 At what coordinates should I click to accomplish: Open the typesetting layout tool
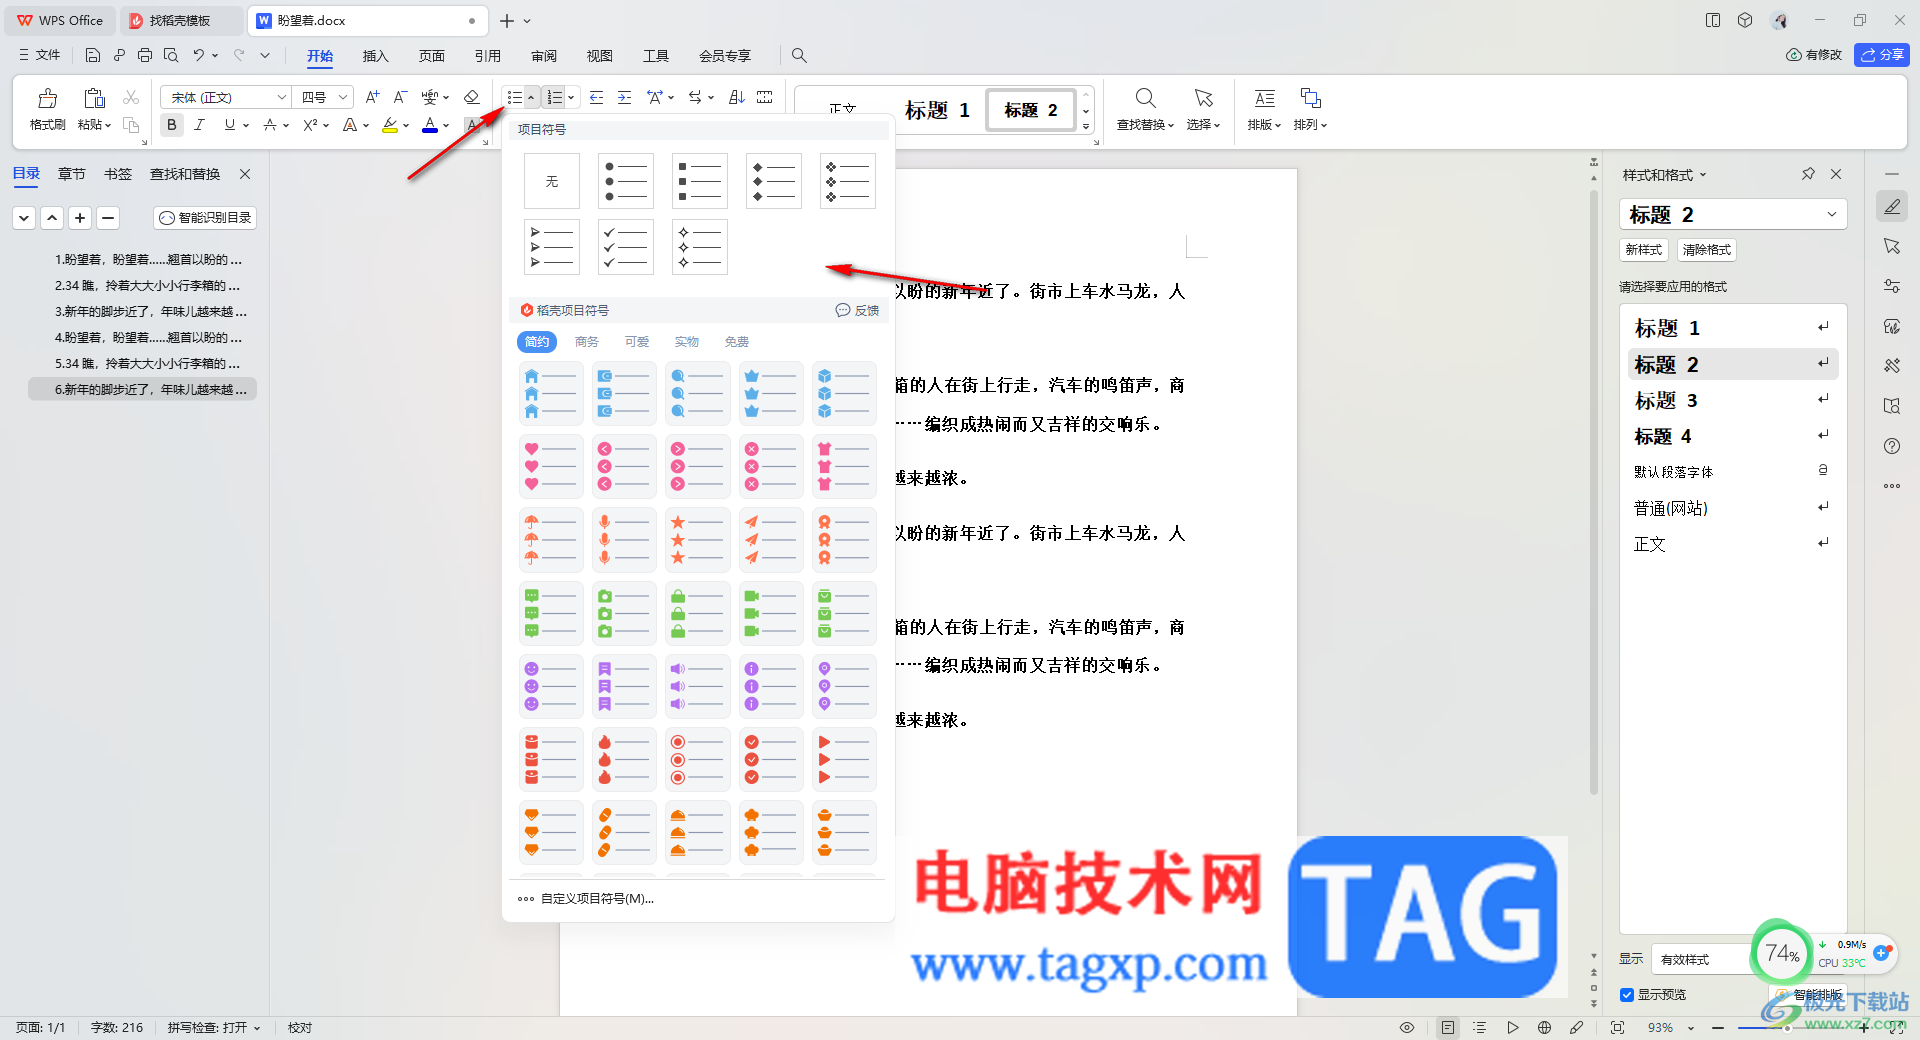[1264, 108]
